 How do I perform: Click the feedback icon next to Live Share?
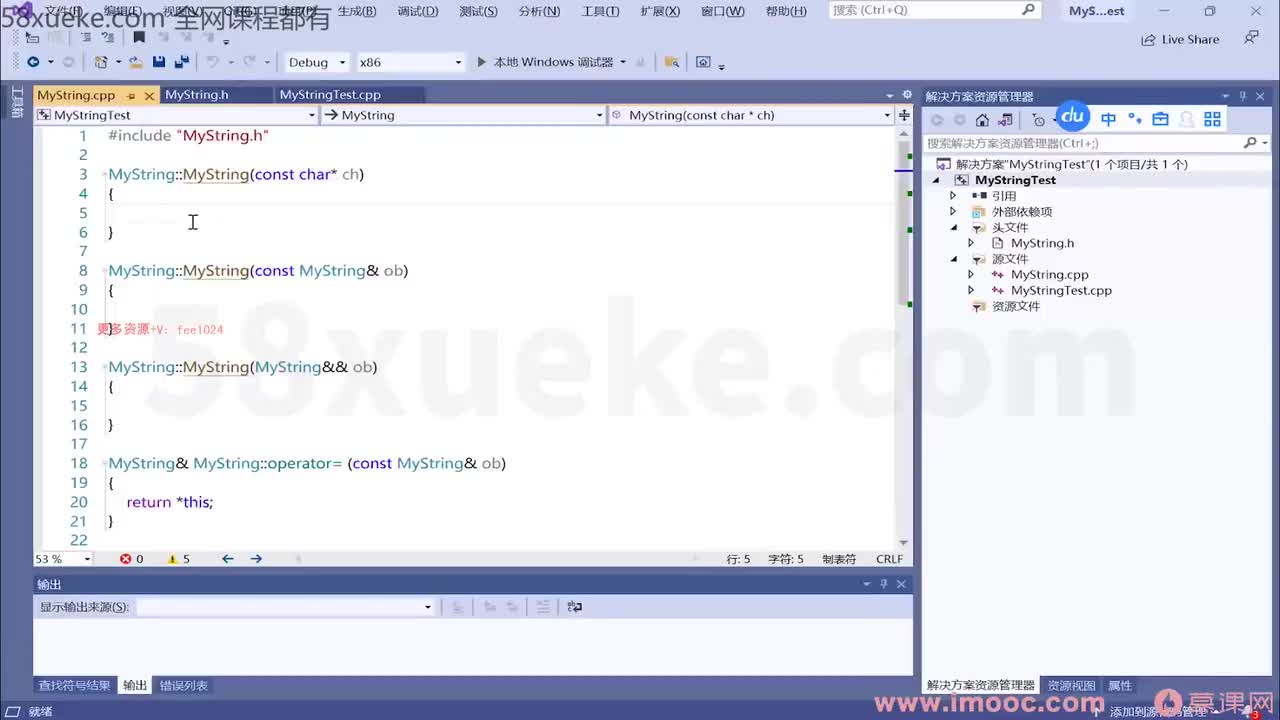coord(1251,39)
